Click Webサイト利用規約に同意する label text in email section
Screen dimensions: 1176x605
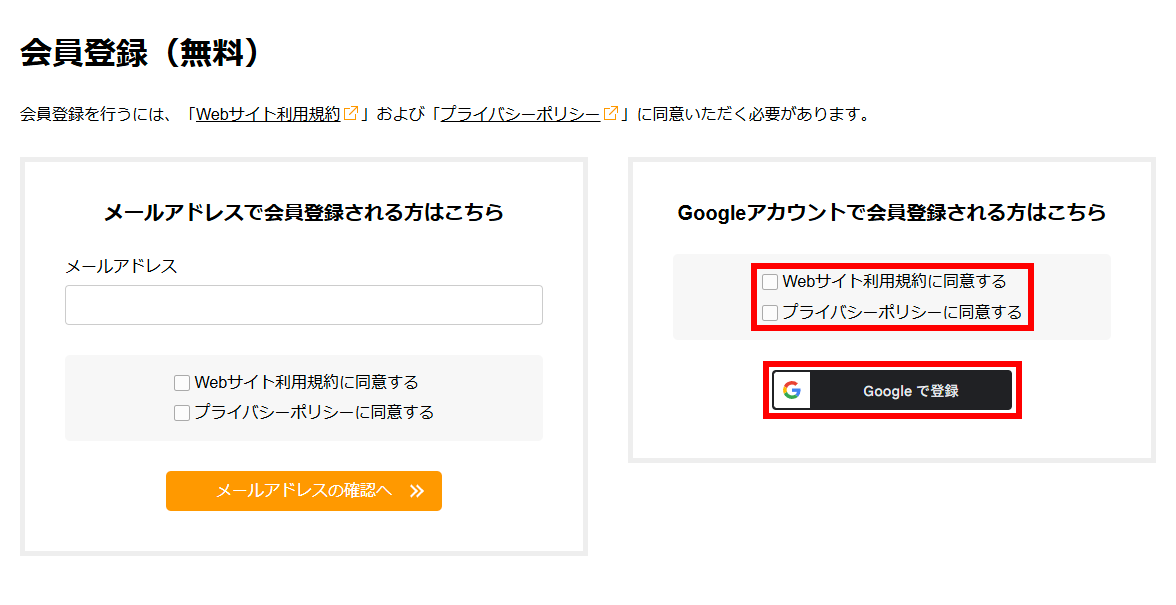pyautogui.click(x=306, y=382)
